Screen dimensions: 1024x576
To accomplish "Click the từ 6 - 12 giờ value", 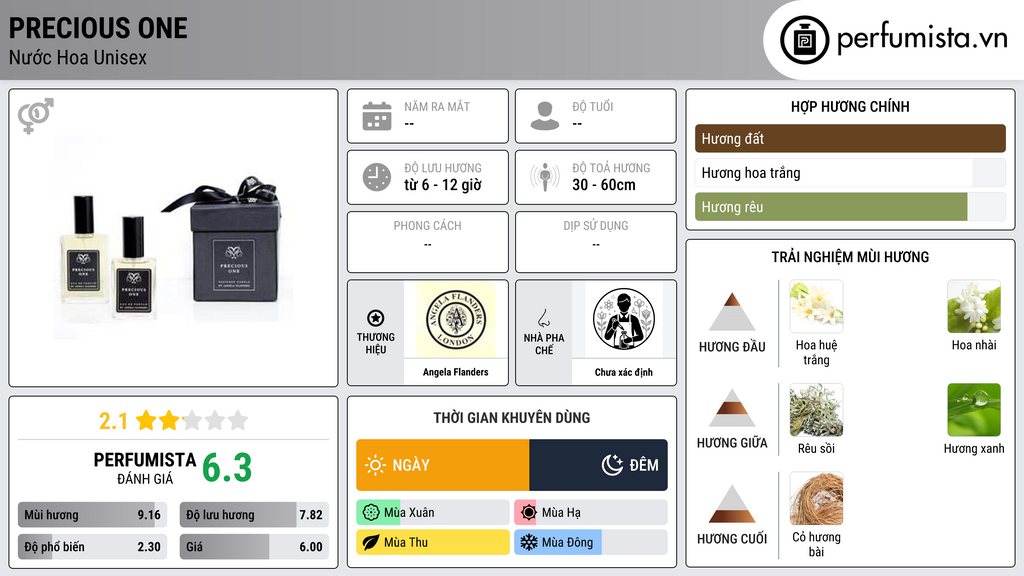I will [x=443, y=185].
